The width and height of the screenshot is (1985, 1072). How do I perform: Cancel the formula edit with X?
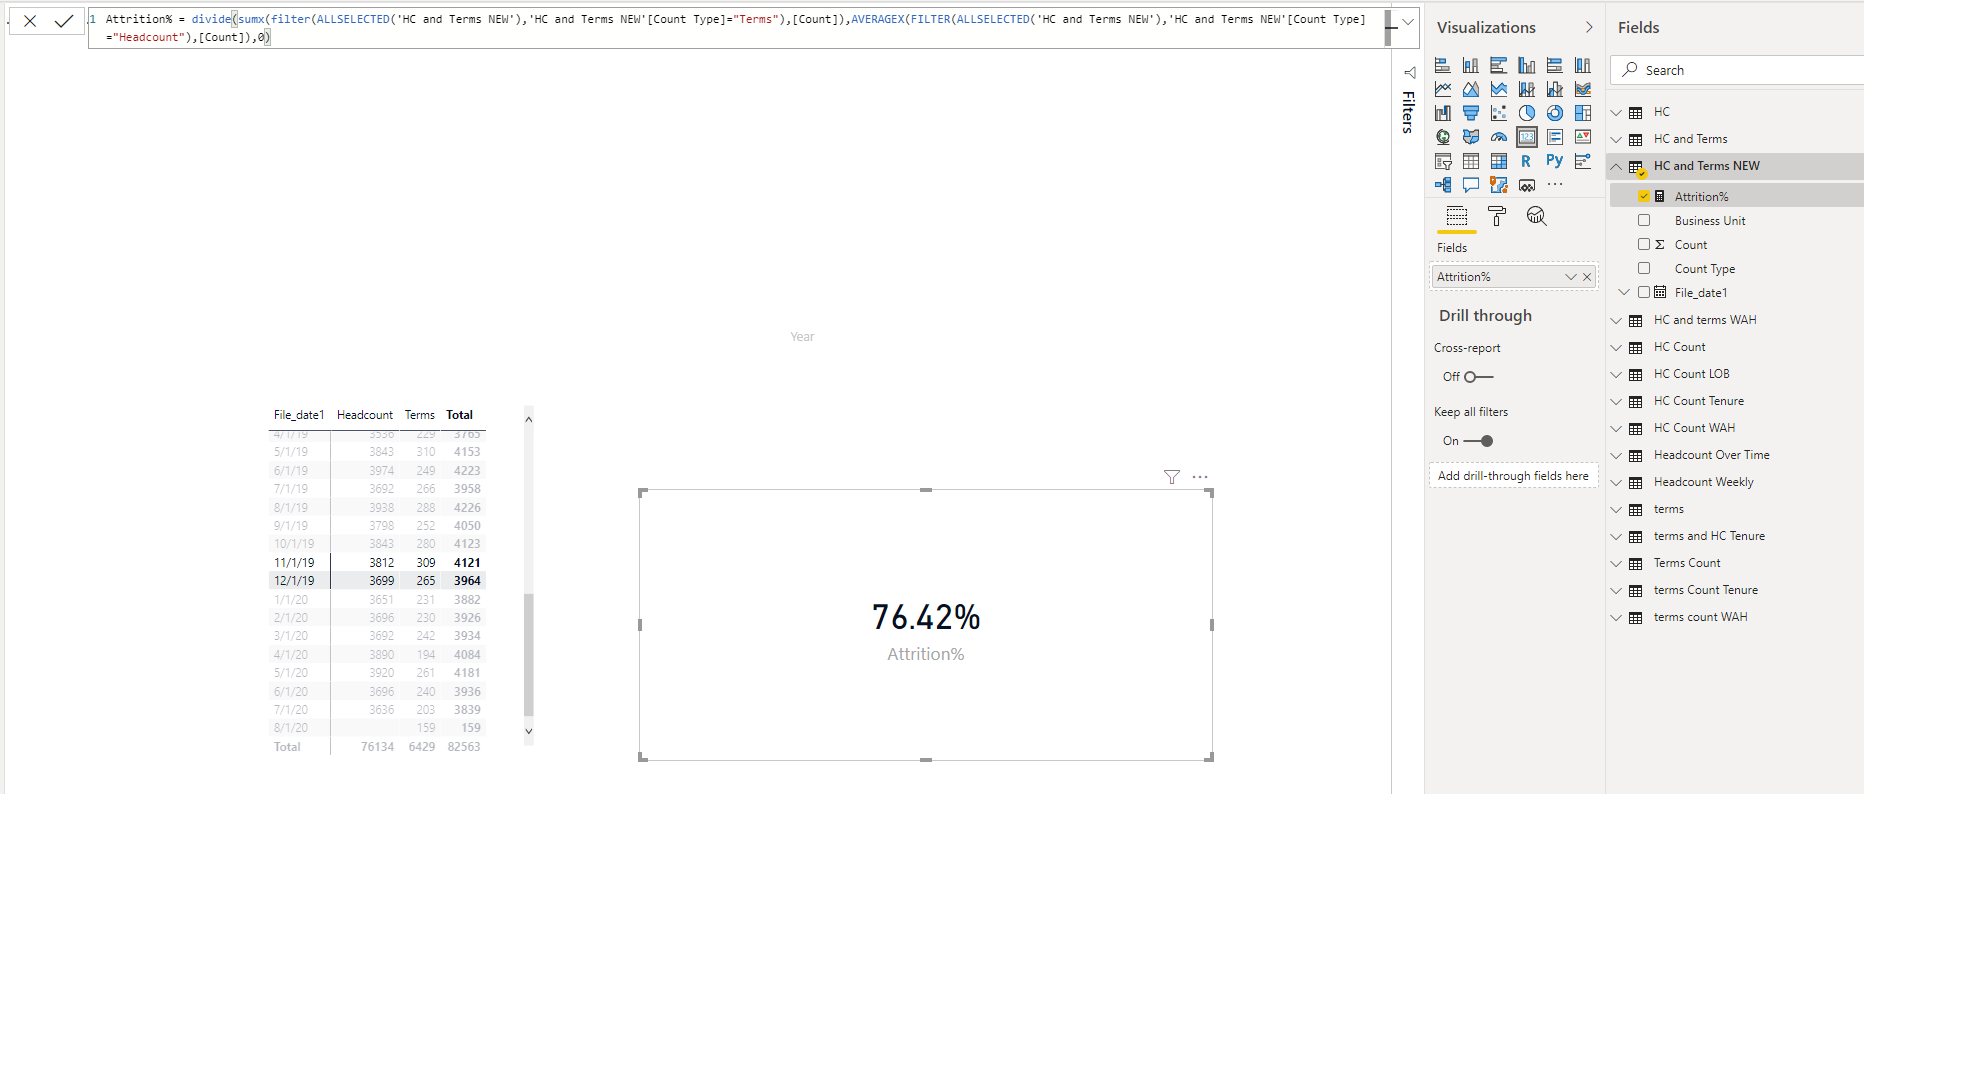pyautogui.click(x=30, y=21)
